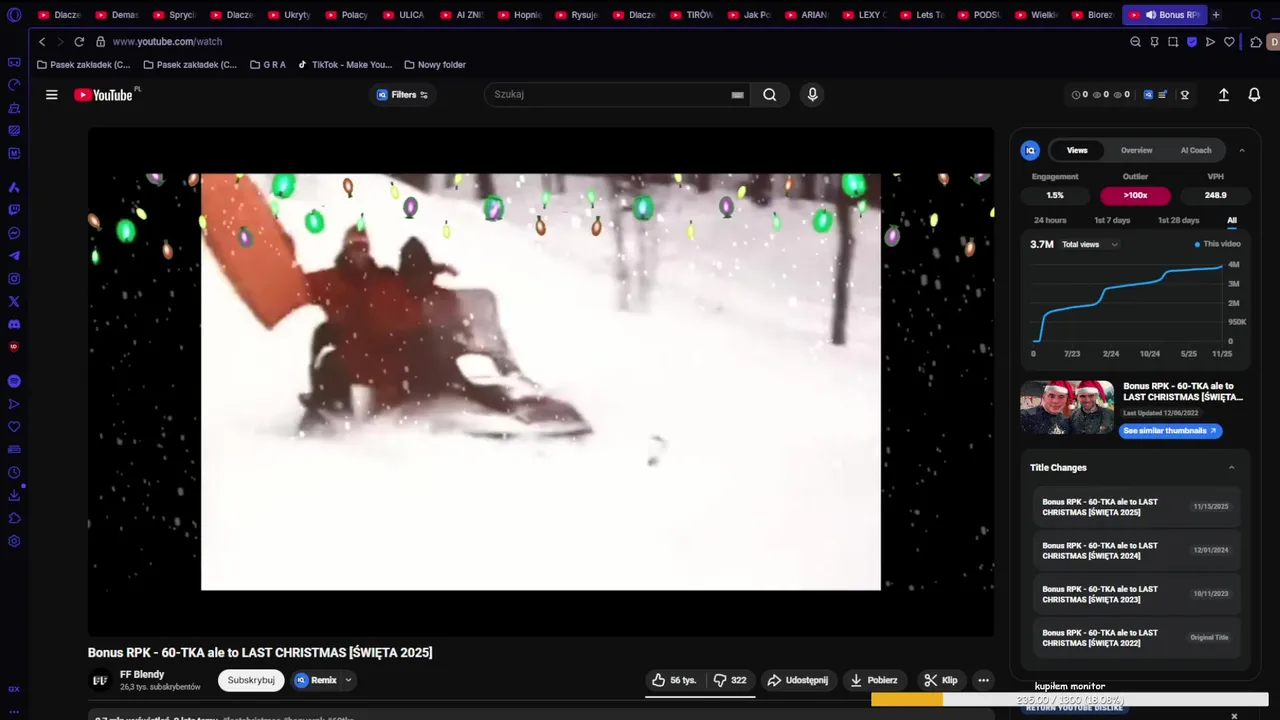Open a new browser tab
1280x720 pixels.
(x=1216, y=15)
